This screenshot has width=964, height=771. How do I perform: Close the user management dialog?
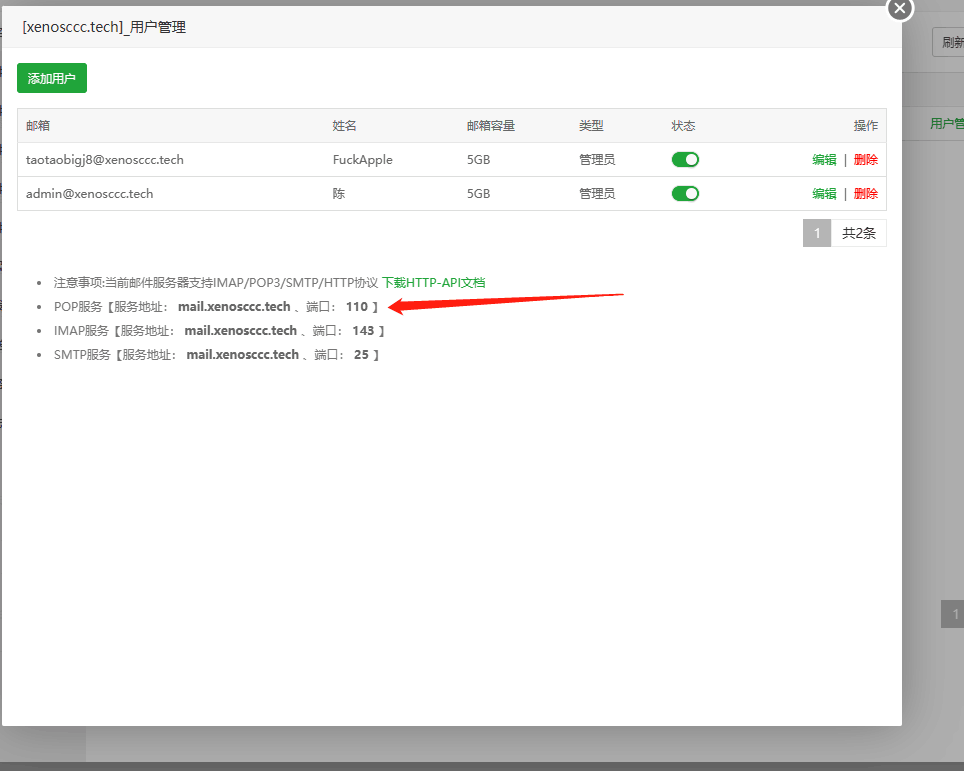tap(899, 8)
